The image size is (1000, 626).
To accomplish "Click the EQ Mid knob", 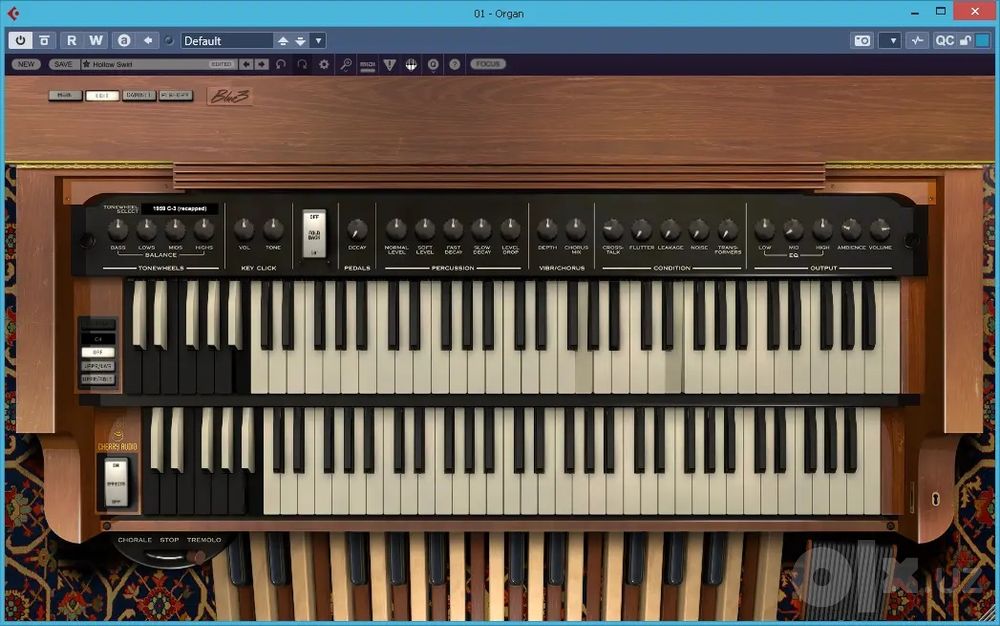I will (793, 229).
